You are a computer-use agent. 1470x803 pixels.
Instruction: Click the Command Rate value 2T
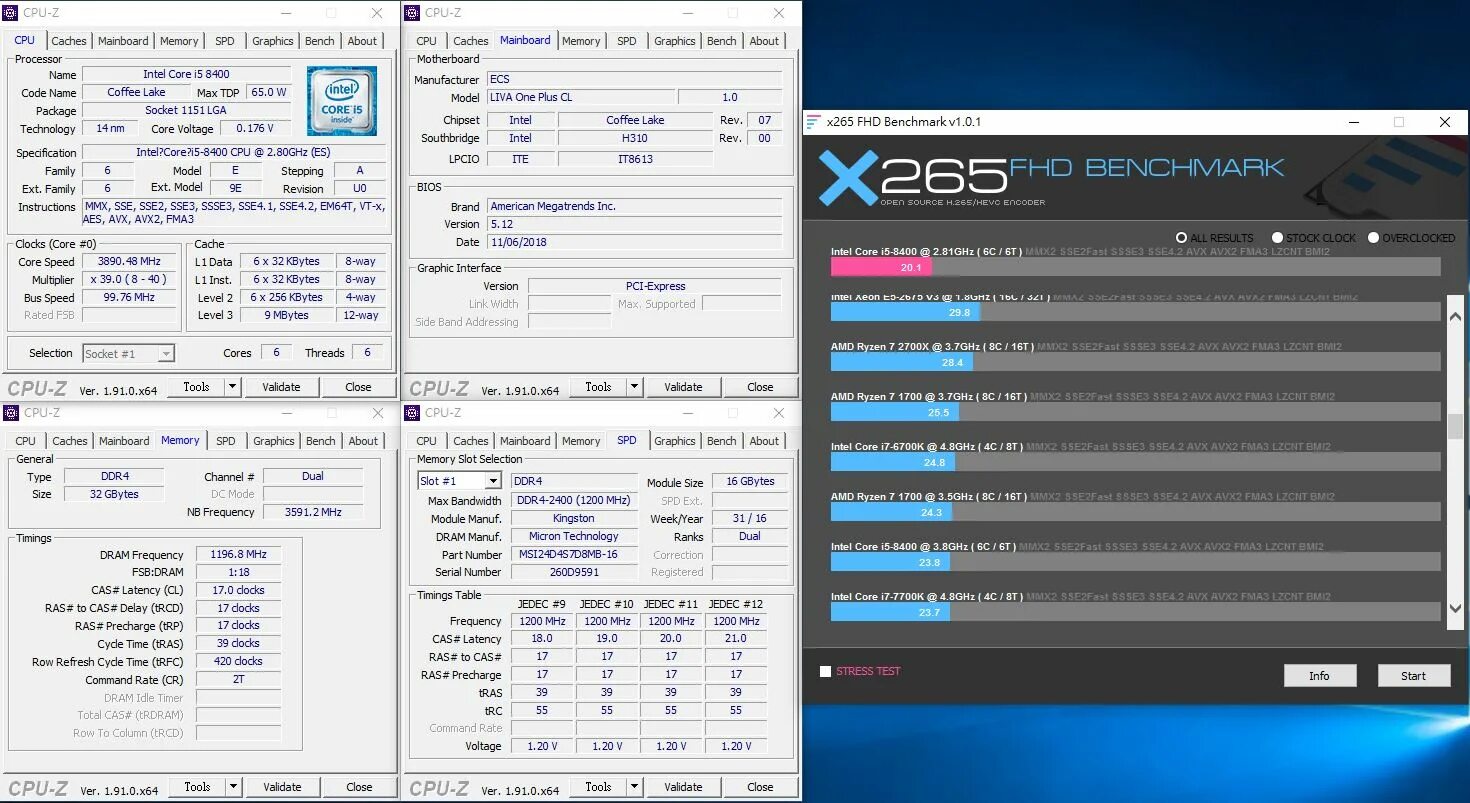click(238, 680)
